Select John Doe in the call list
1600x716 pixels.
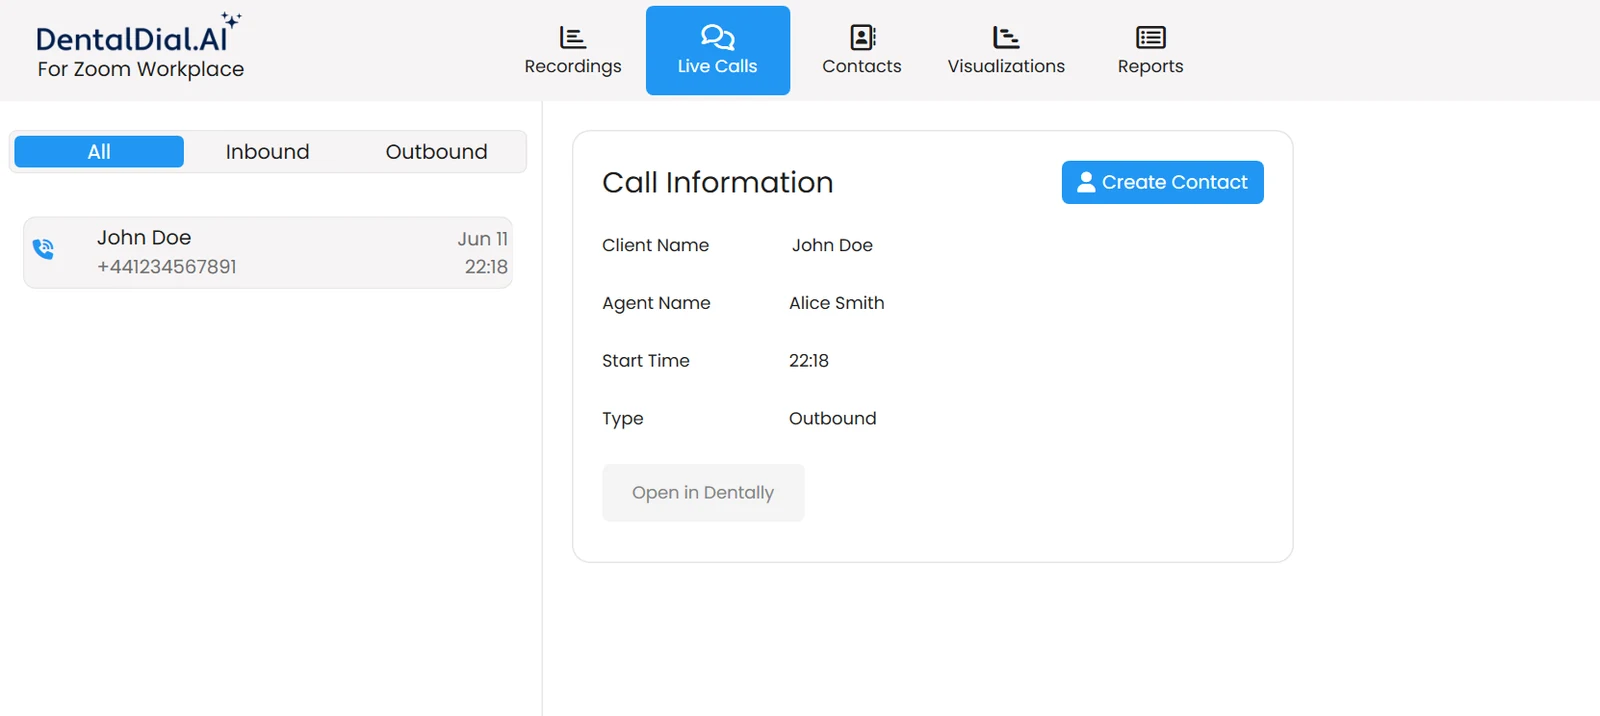(144, 238)
